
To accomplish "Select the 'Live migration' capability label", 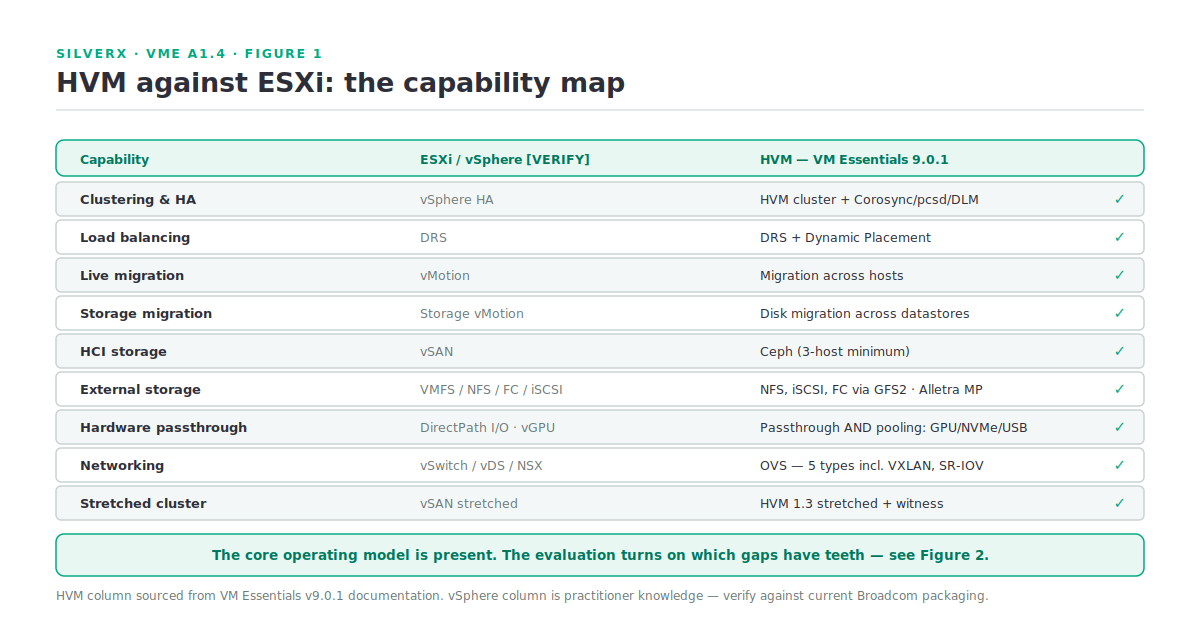I will (x=132, y=275).
